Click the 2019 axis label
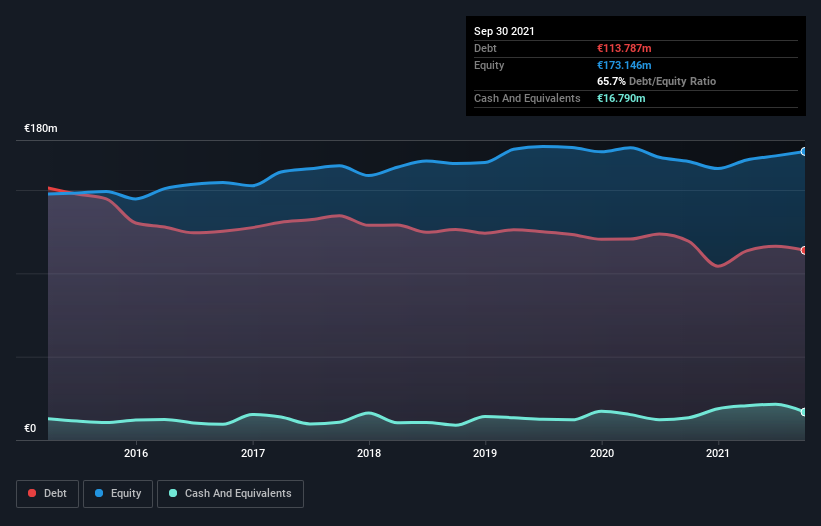Image resolution: width=821 pixels, height=526 pixels. [485, 453]
